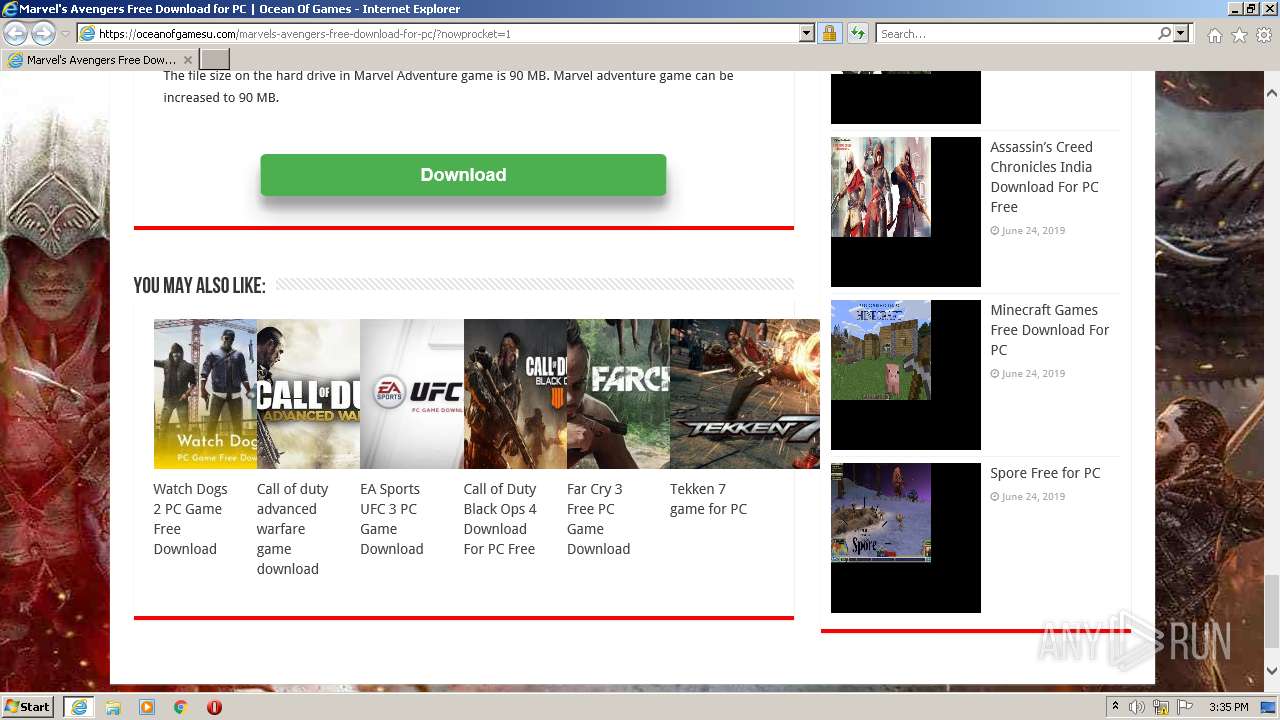Click the browser Forward arrow
This screenshot has height=720, width=1280.
tap(43, 34)
